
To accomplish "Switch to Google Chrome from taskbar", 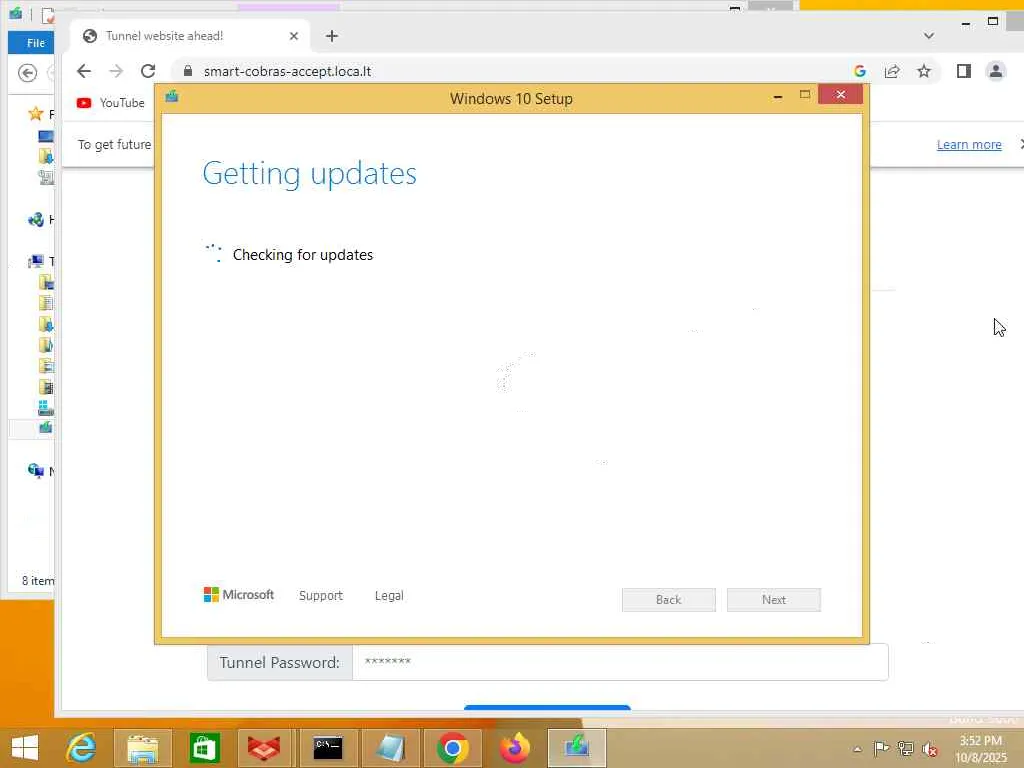I will click(x=453, y=748).
